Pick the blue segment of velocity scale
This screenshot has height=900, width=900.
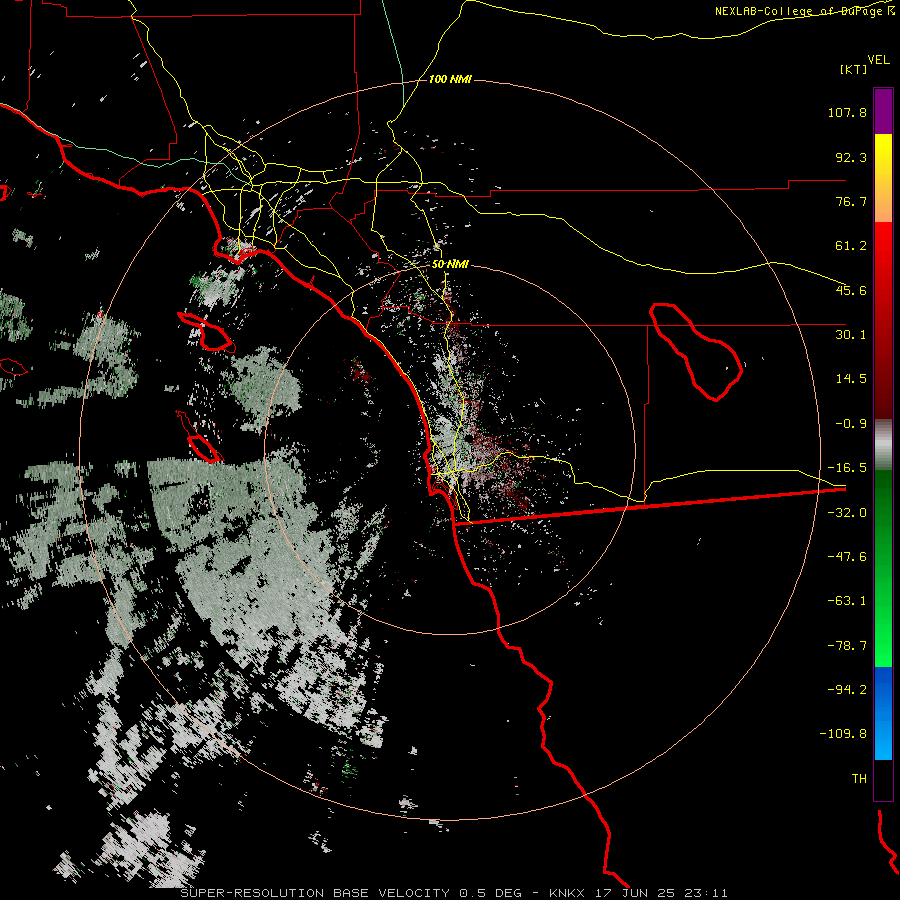883,713
